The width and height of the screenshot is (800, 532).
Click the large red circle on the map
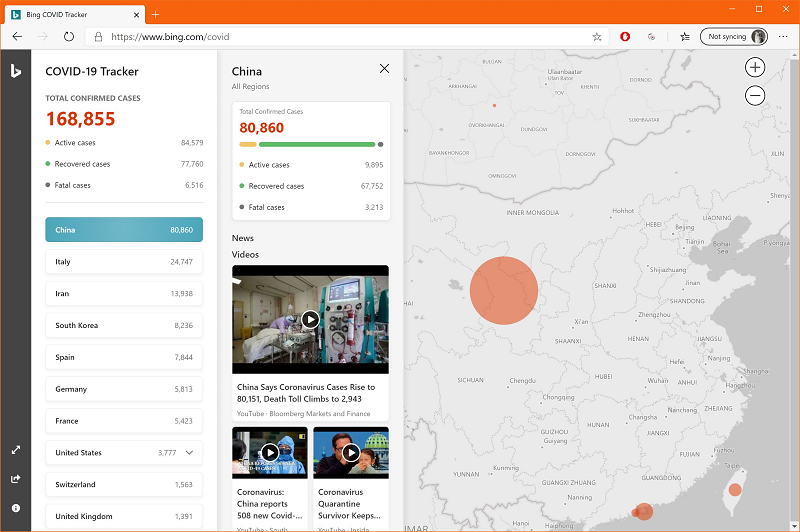[504, 291]
